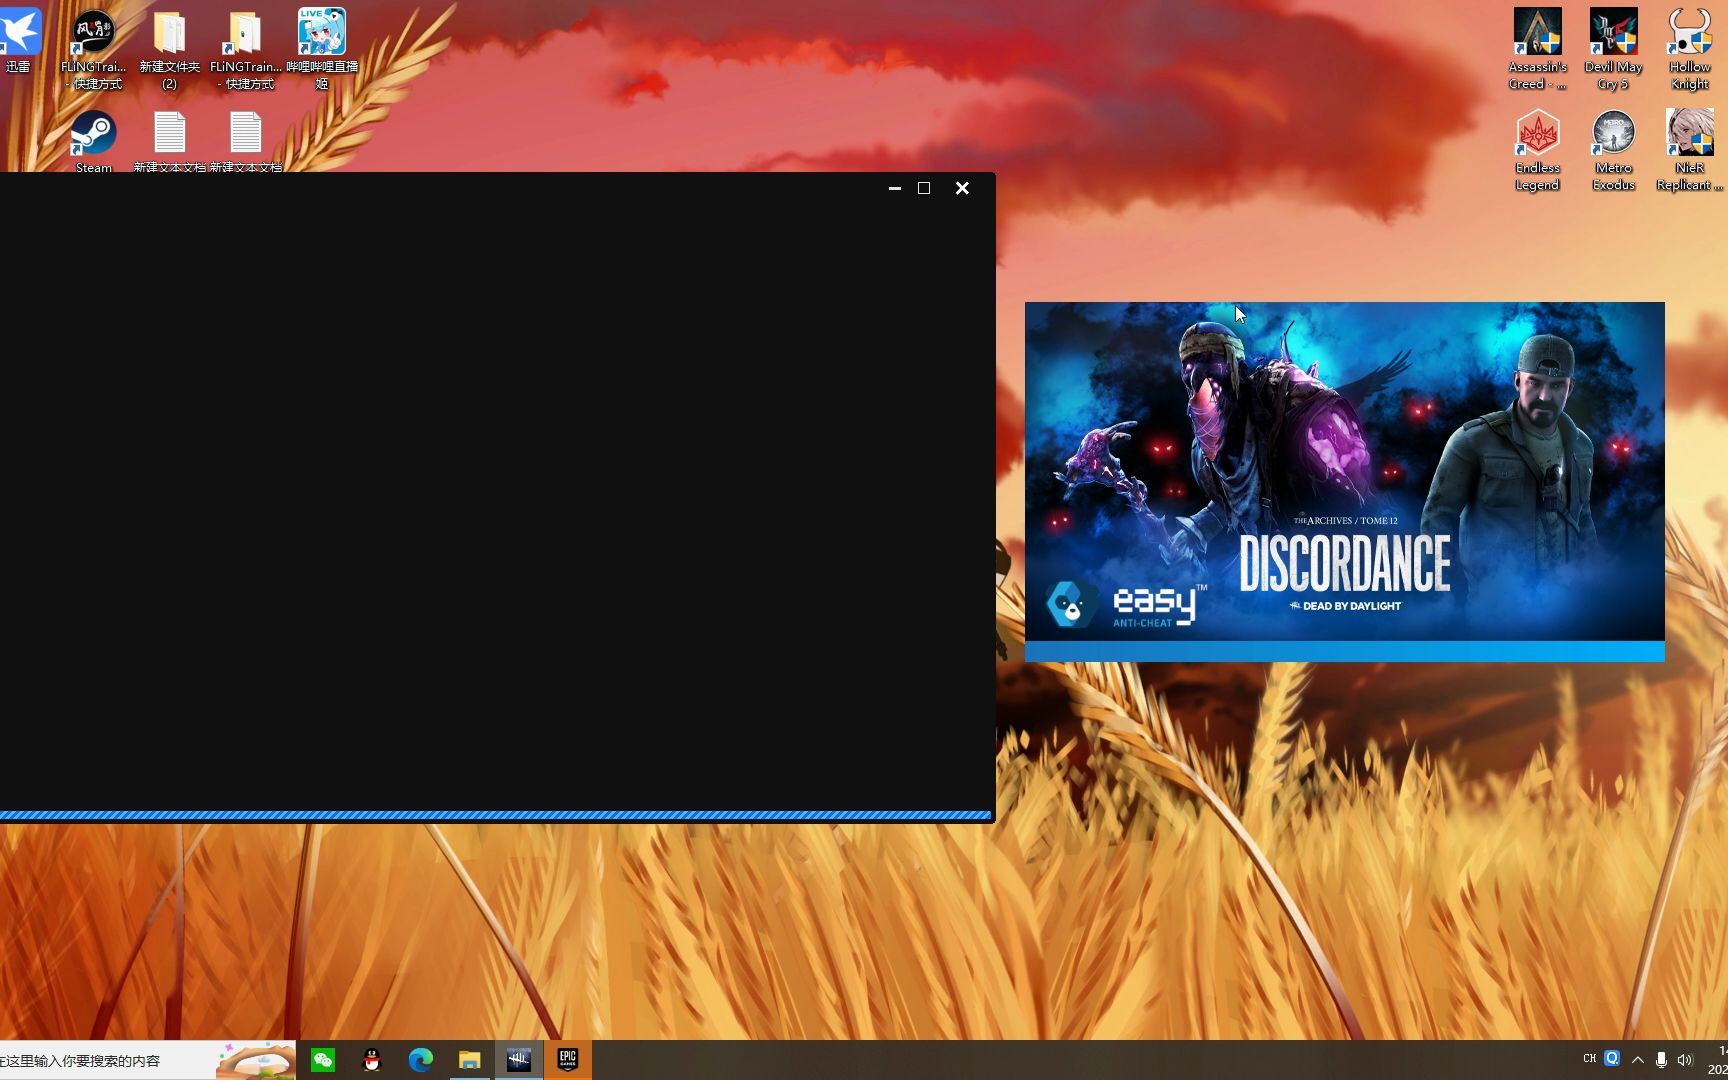The width and height of the screenshot is (1728, 1080).
Task: Launch FLiNGTrainer shortcut with black circular logo
Action: pyautogui.click(x=93, y=49)
